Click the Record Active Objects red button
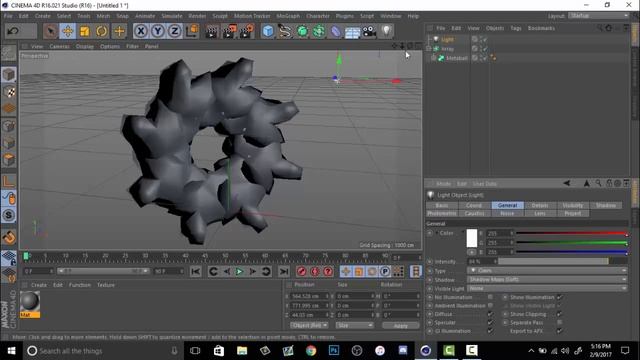This screenshot has width=640, height=360. pos(302,271)
